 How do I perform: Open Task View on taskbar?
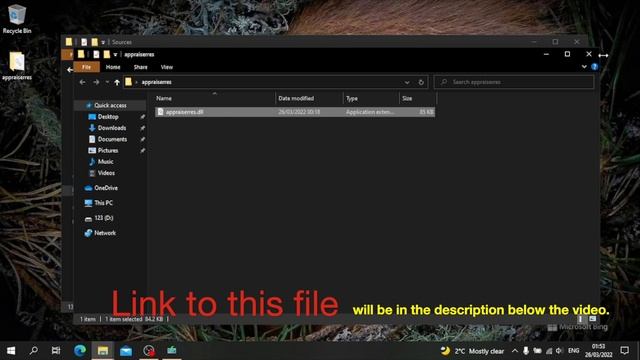56,350
